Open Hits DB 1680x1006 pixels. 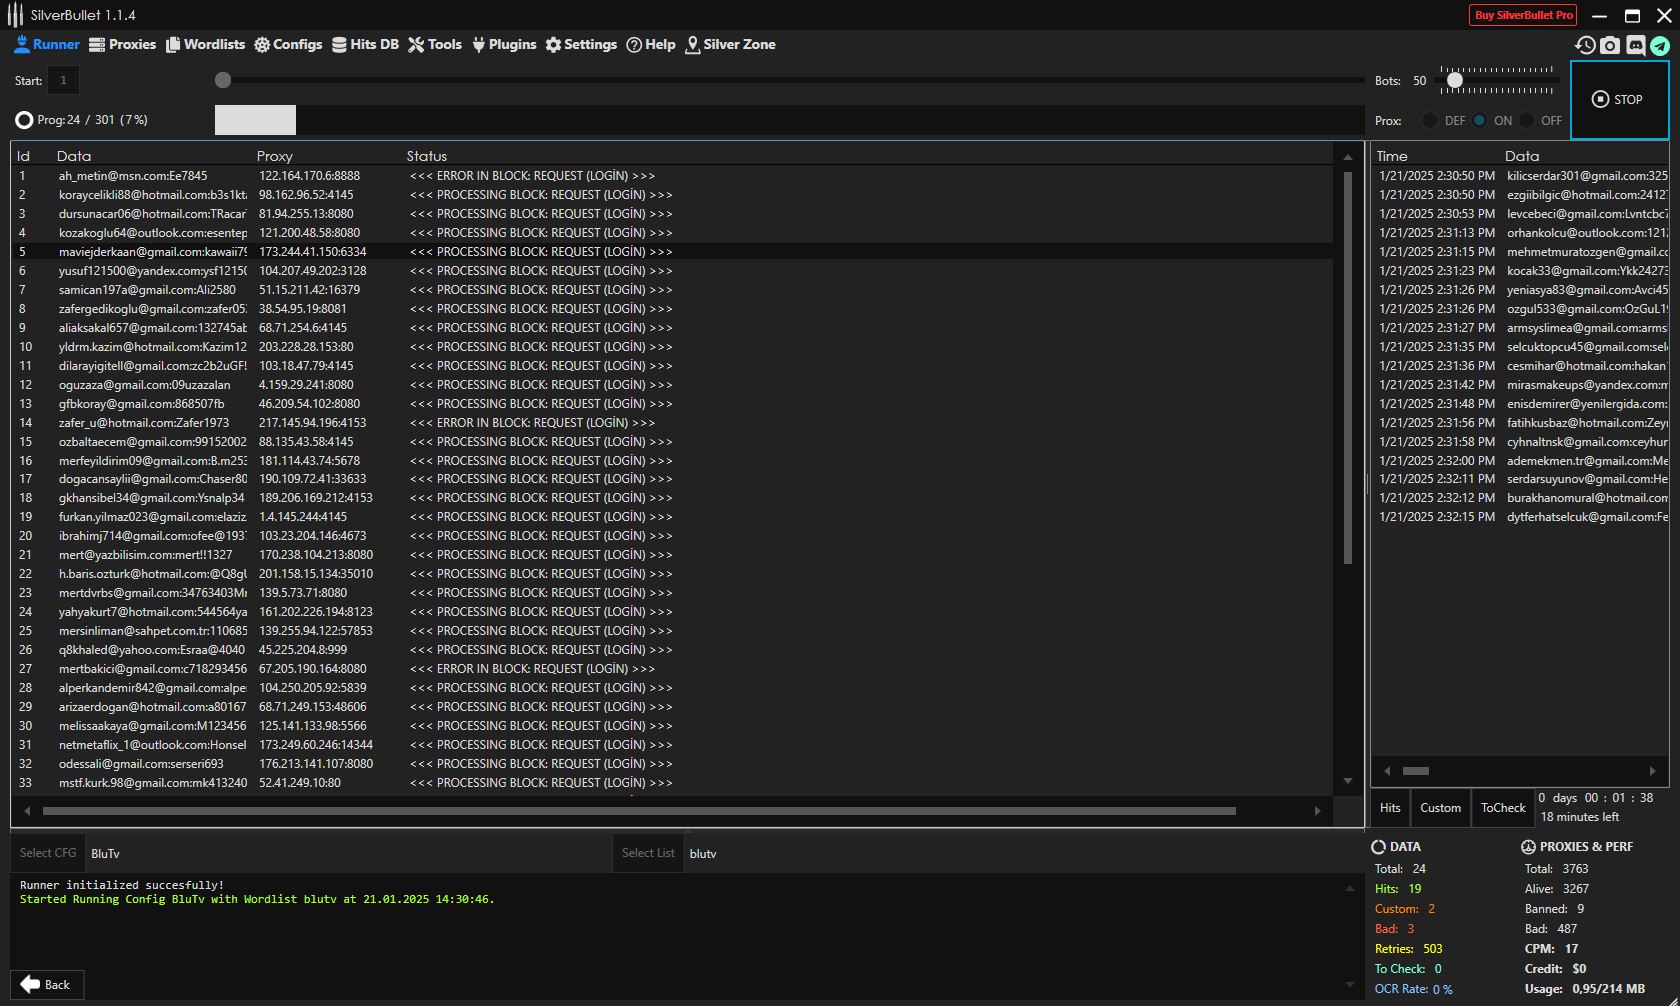coord(365,45)
